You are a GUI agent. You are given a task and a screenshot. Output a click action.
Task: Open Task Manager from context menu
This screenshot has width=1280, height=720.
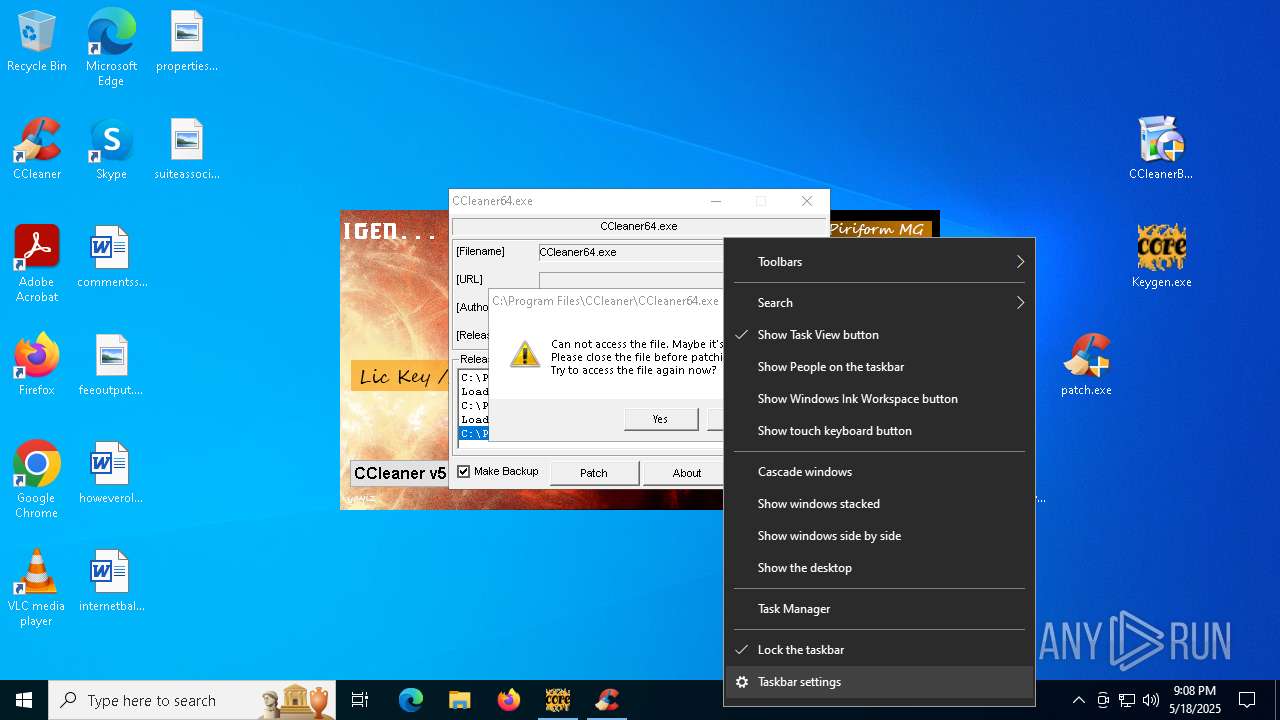[880, 609]
